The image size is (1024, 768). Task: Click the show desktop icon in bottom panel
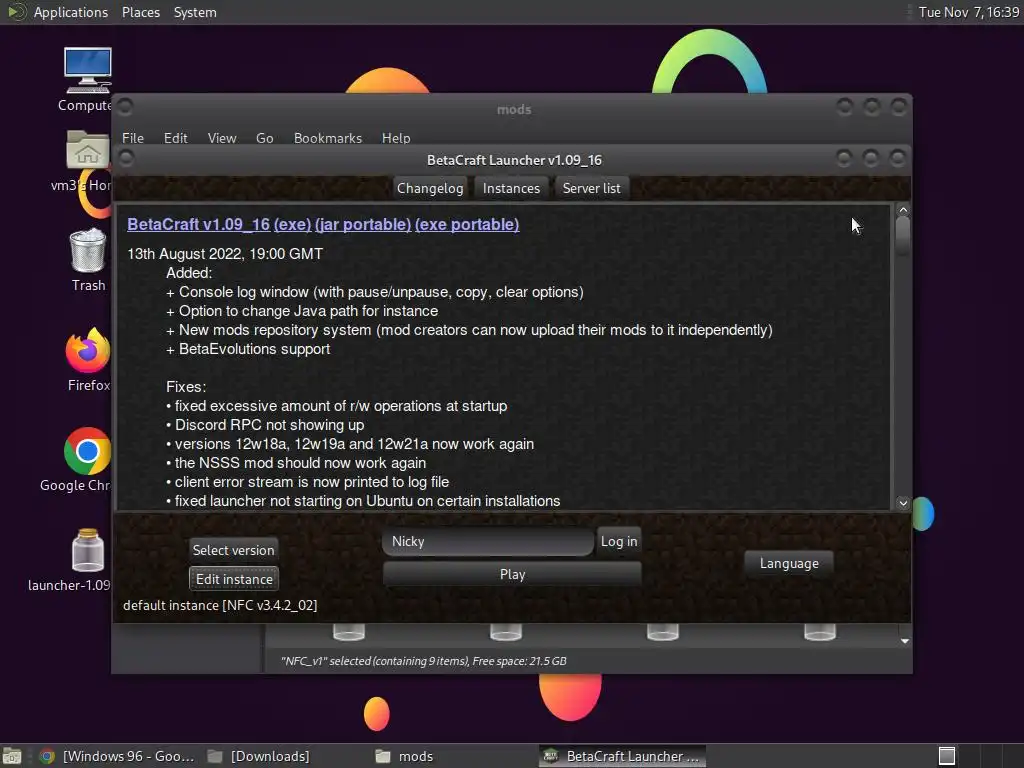point(11,756)
